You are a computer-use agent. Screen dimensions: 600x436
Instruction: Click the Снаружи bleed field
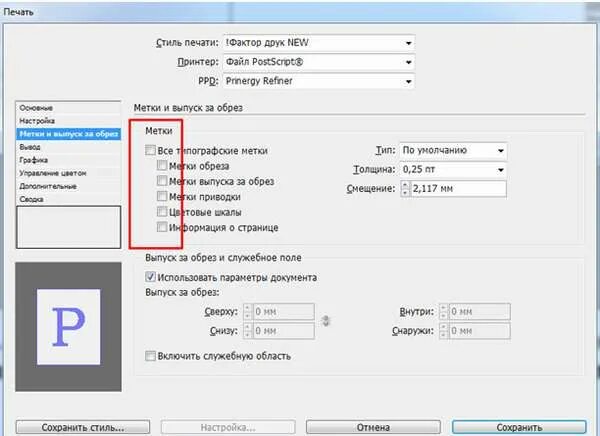click(479, 331)
